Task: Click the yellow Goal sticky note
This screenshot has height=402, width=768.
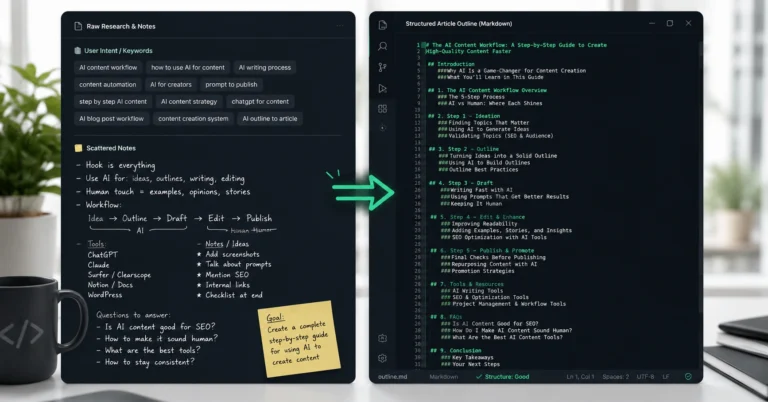Action: [x=299, y=339]
